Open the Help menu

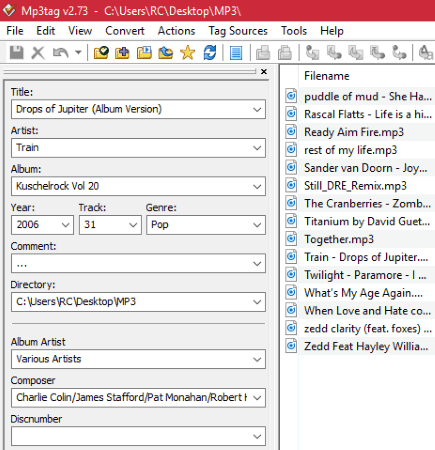(x=332, y=31)
